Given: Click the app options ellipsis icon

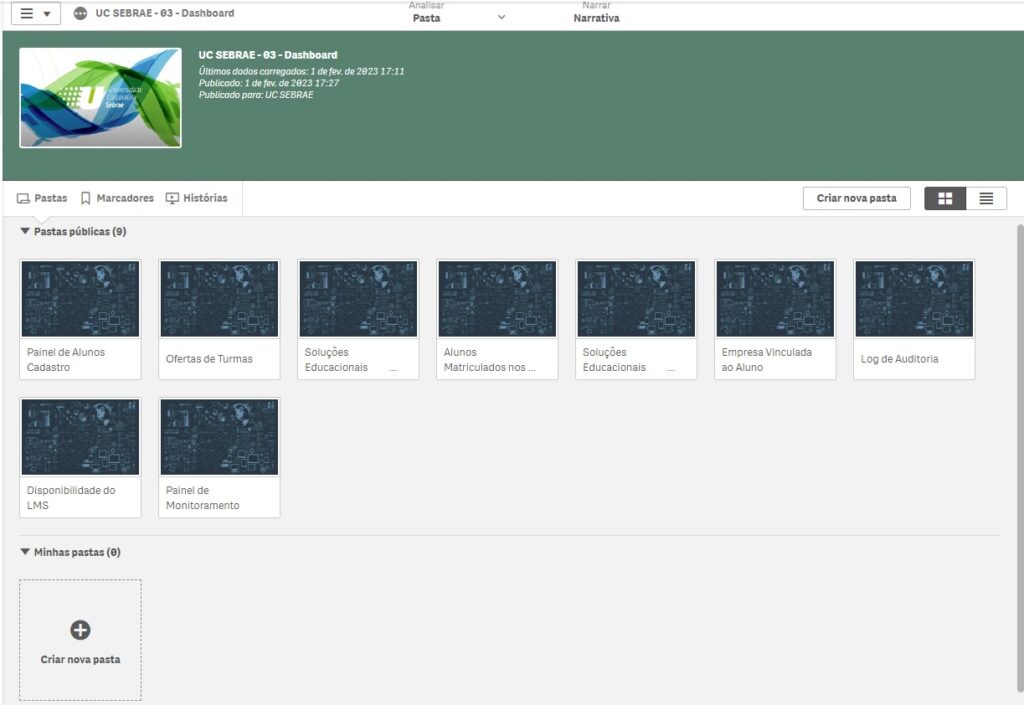Looking at the screenshot, I should [81, 14].
